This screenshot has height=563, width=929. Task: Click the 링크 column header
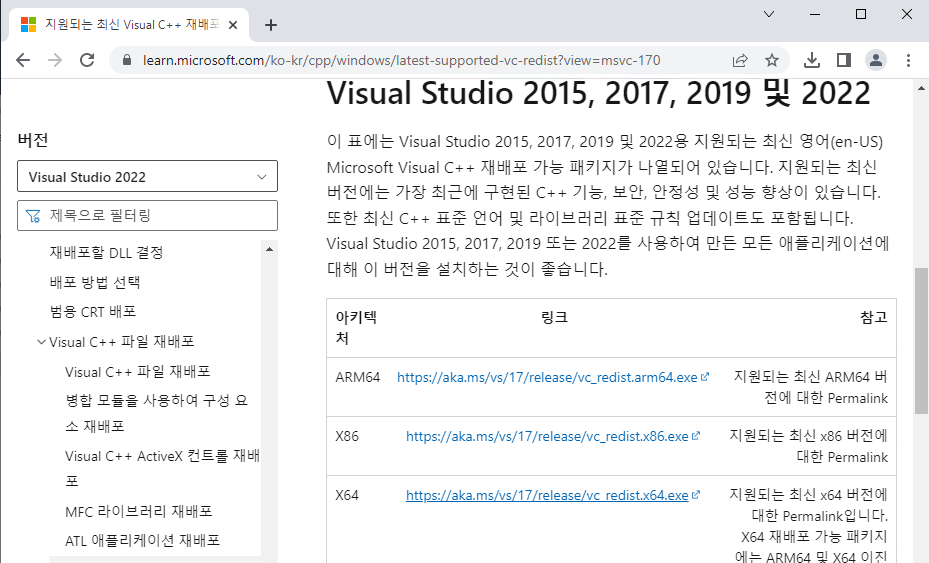point(555,318)
